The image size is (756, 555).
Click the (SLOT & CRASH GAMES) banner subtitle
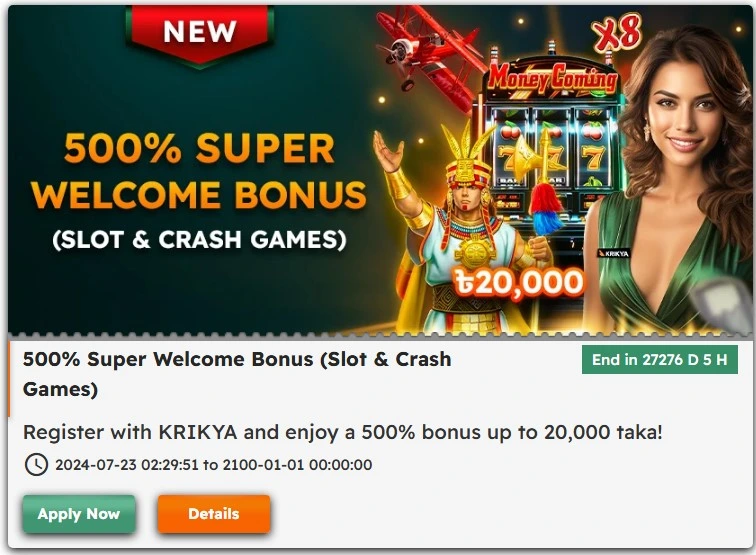(199, 240)
